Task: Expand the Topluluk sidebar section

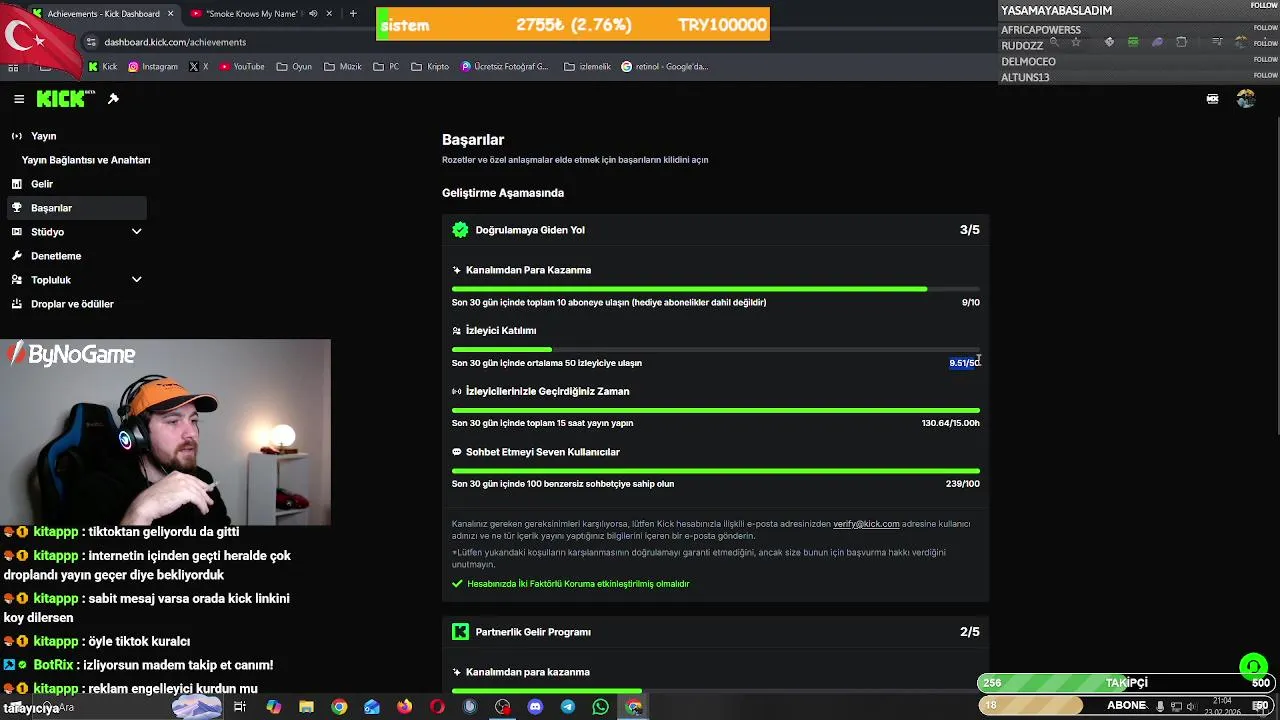Action: coord(75,280)
